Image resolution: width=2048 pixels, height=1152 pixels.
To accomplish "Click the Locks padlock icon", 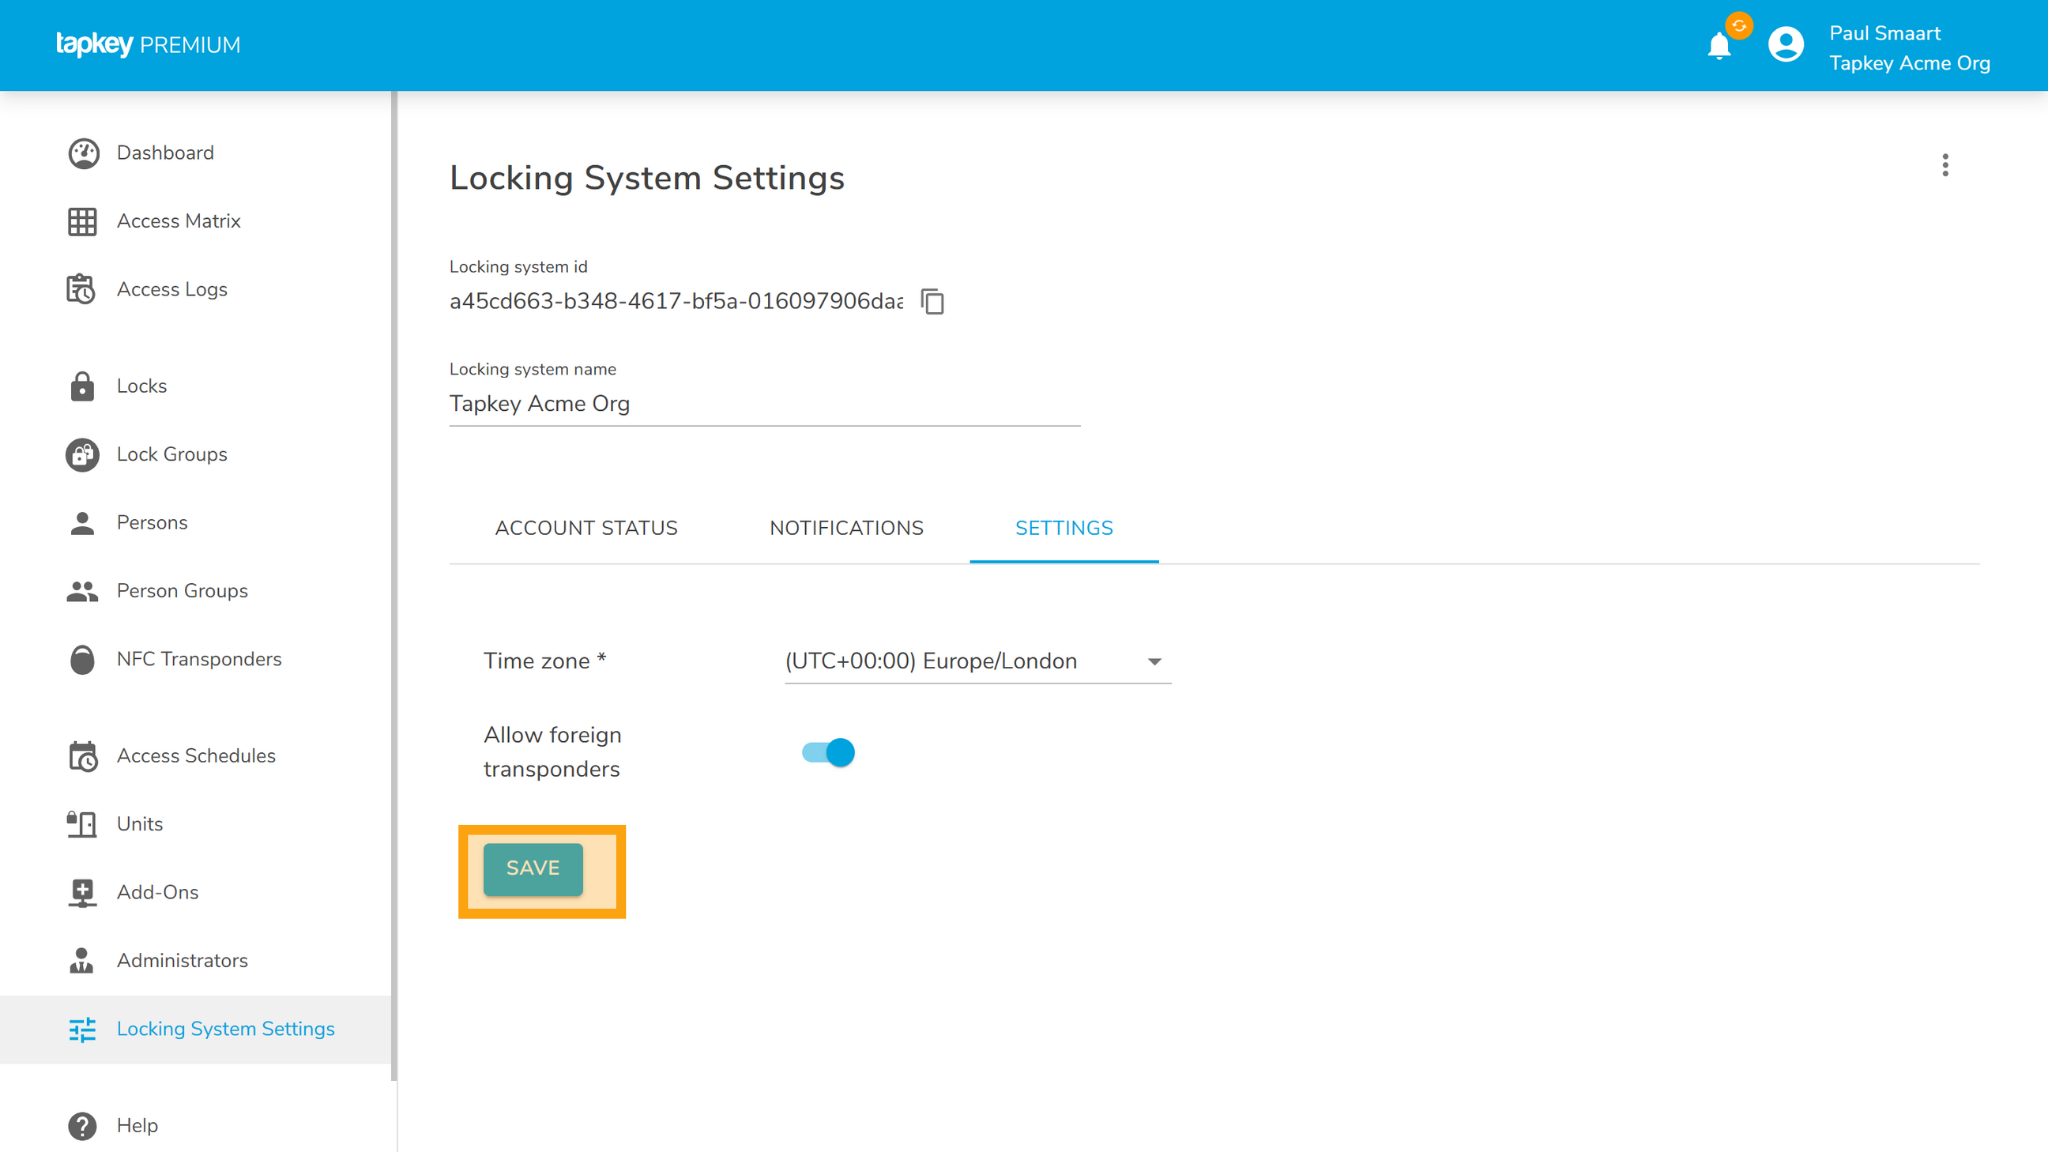I will point(82,386).
